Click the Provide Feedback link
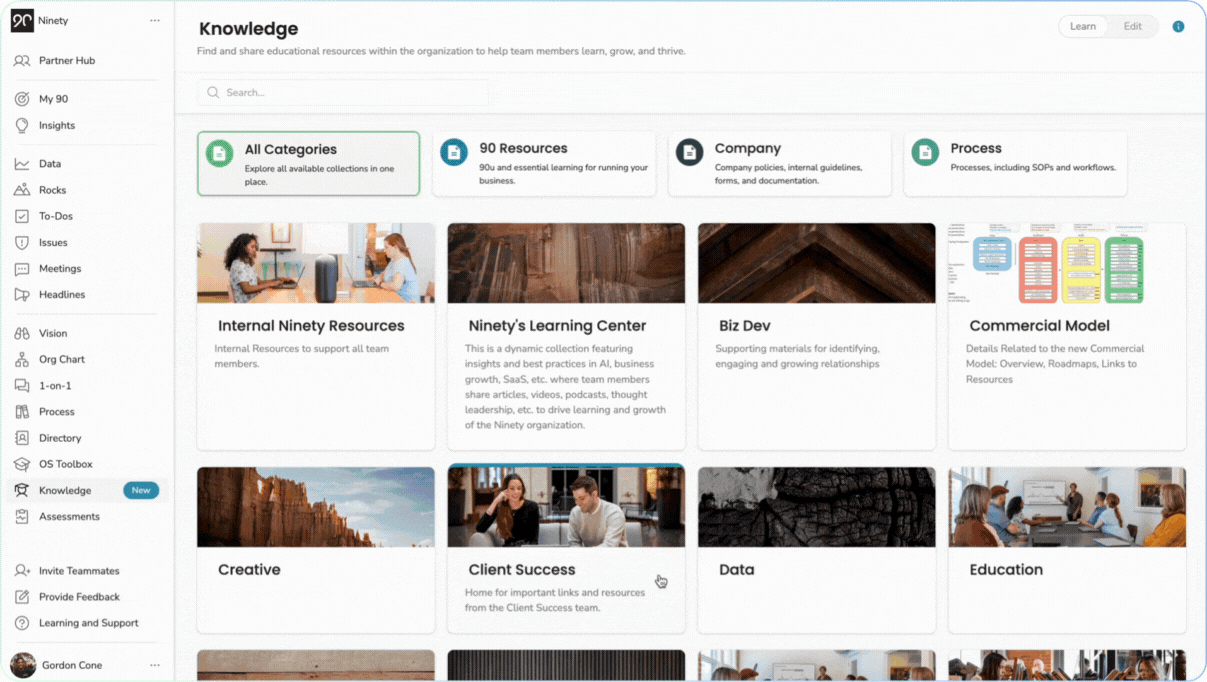Image resolution: width=1207 pixels, height=682 pixels. (79, 597)
